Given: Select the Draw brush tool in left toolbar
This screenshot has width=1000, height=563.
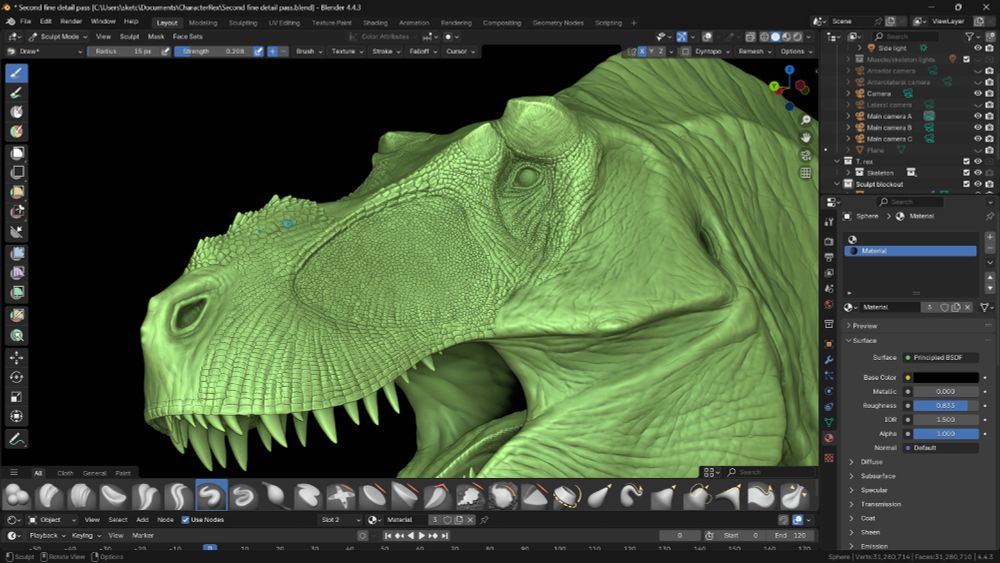Looking at the screenshot, I should 17,73.
